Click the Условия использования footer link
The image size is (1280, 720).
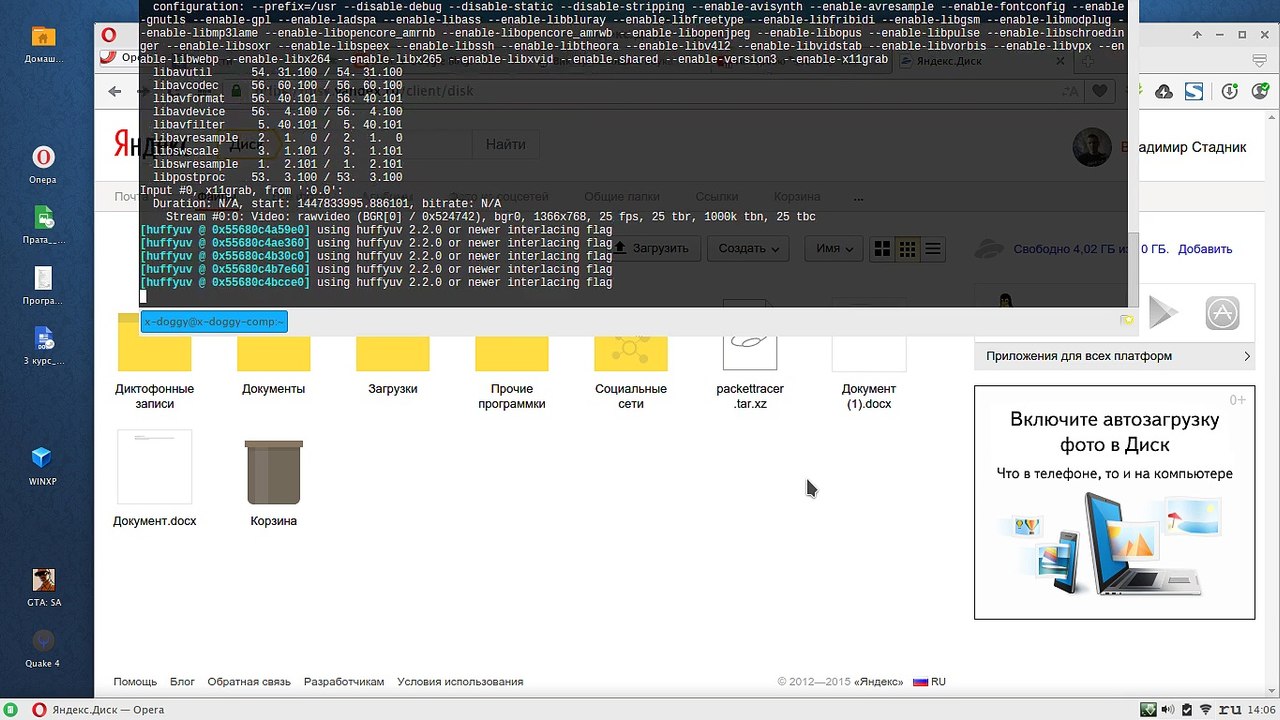pos(460,682)
